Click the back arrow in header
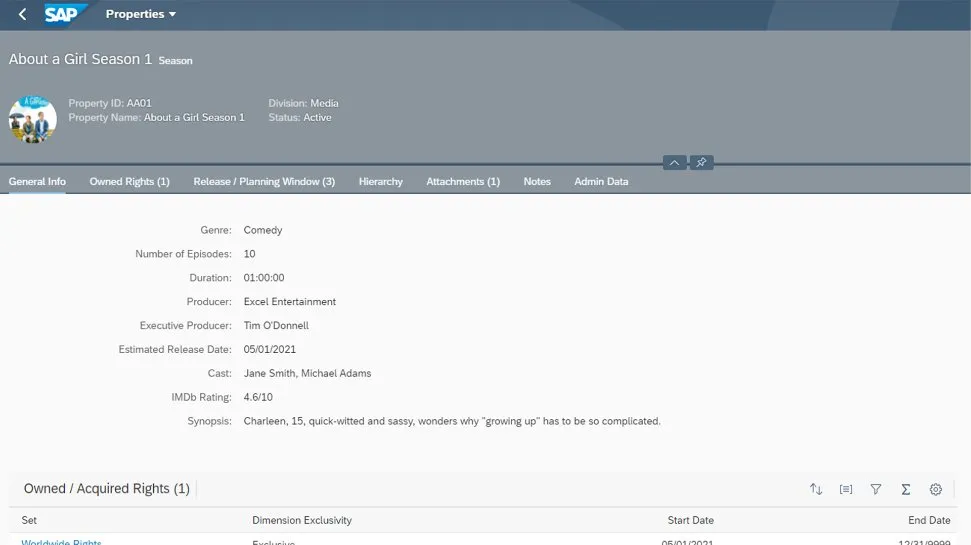The width and height of the screenshot is (971, 545). (x=22, y=15)
